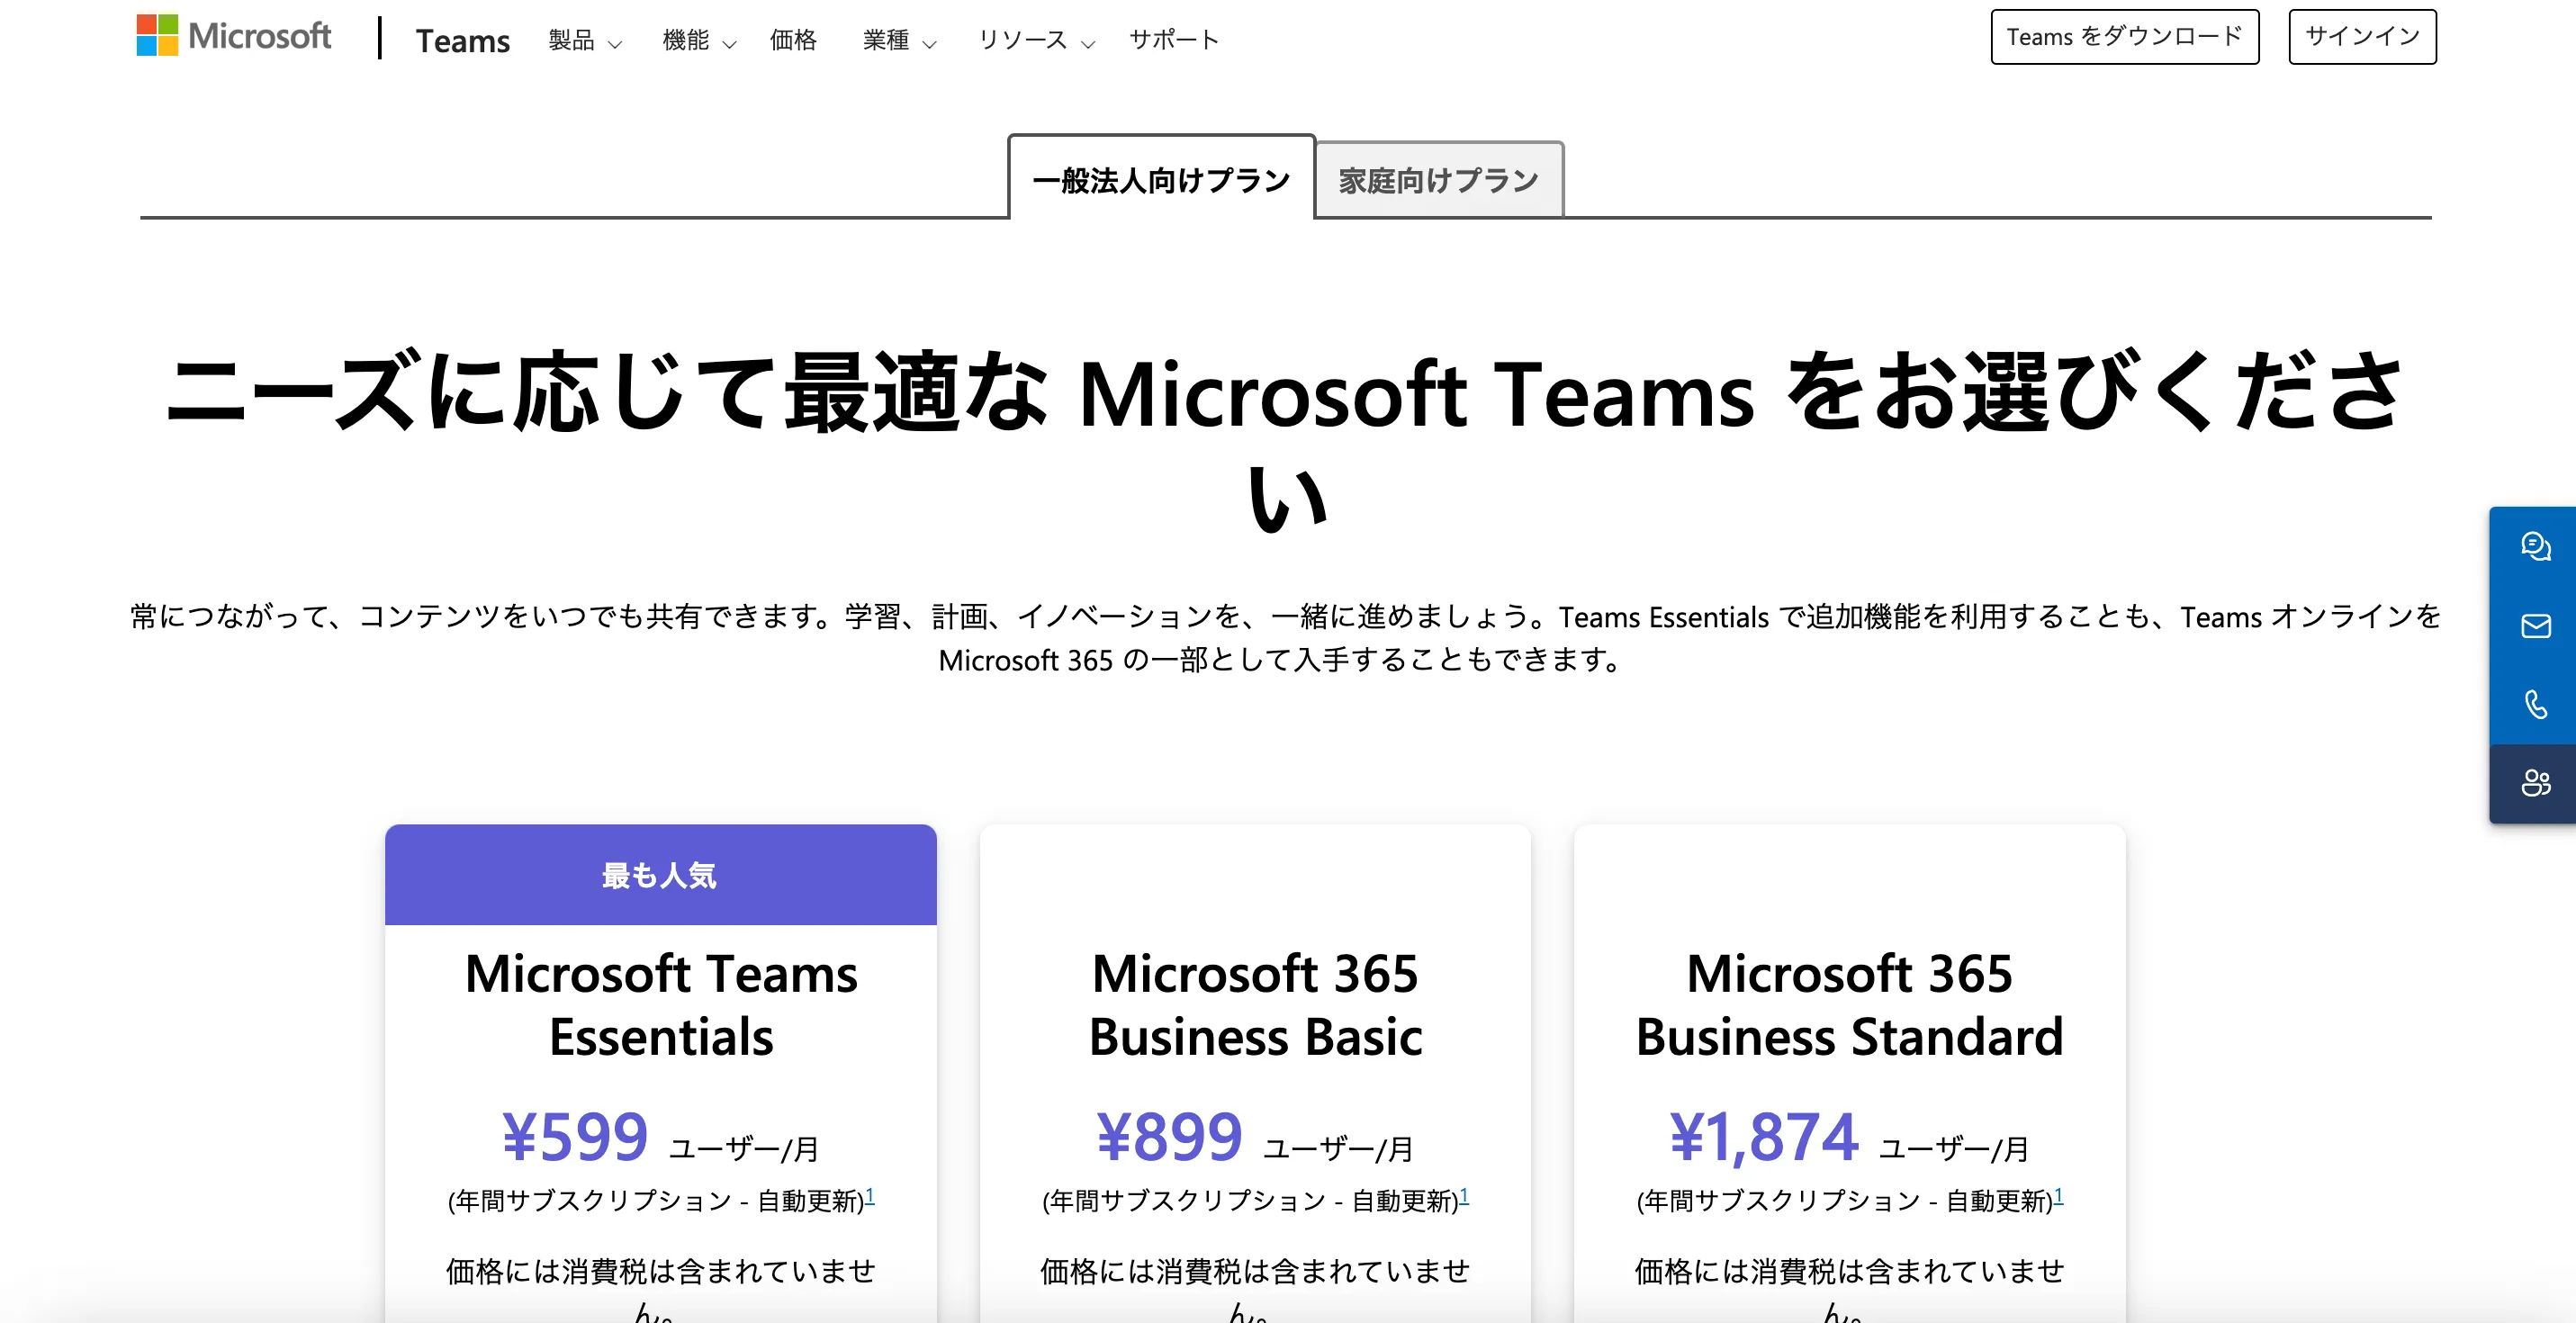Click the 最も人気 banner
2576x1323 pixels.
[x=660, y=875]
